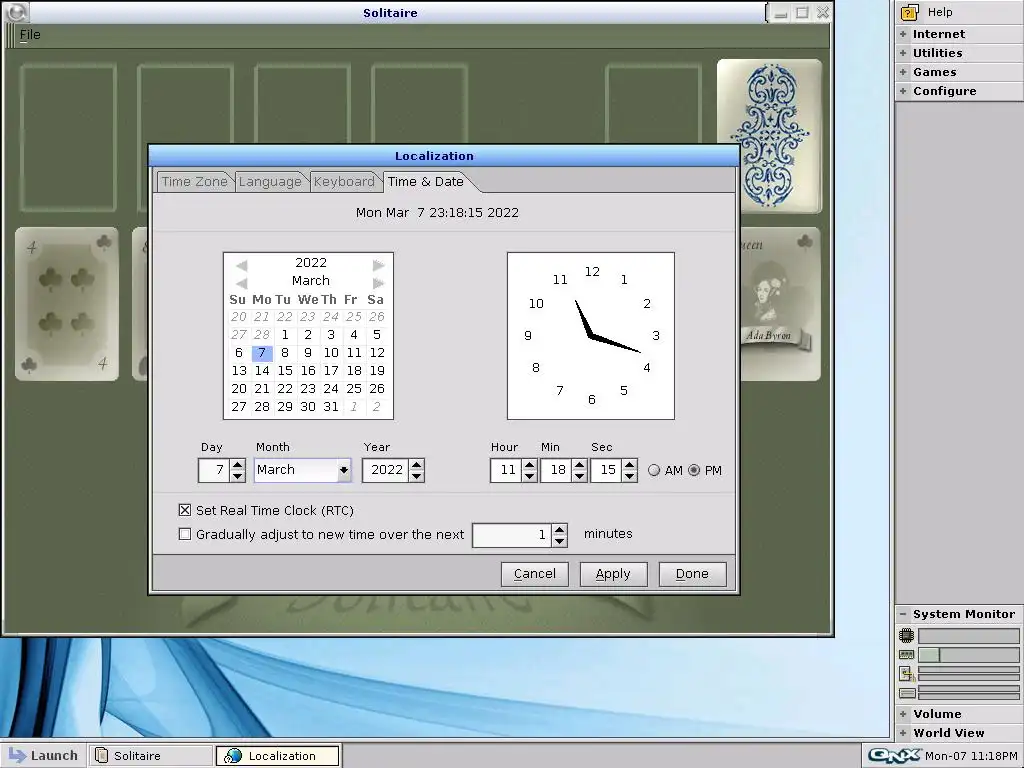
Task: Click the Launch menu arrow icon
Action: [x=17, y=755]
